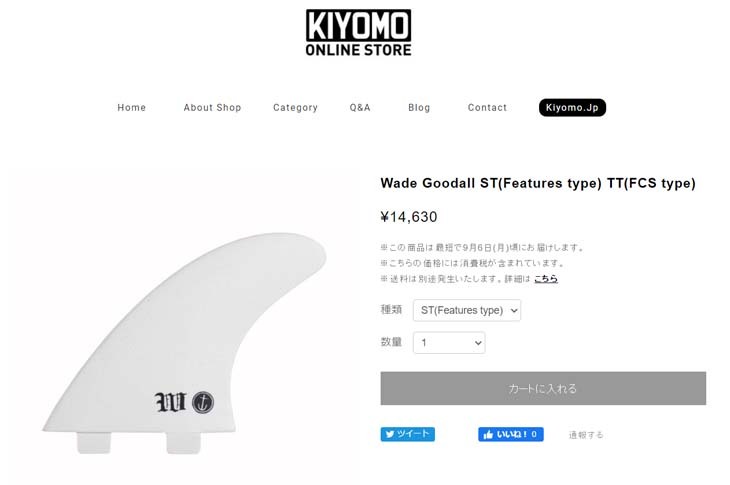Click the KIYOMO Online Store logo

(358, 33)
